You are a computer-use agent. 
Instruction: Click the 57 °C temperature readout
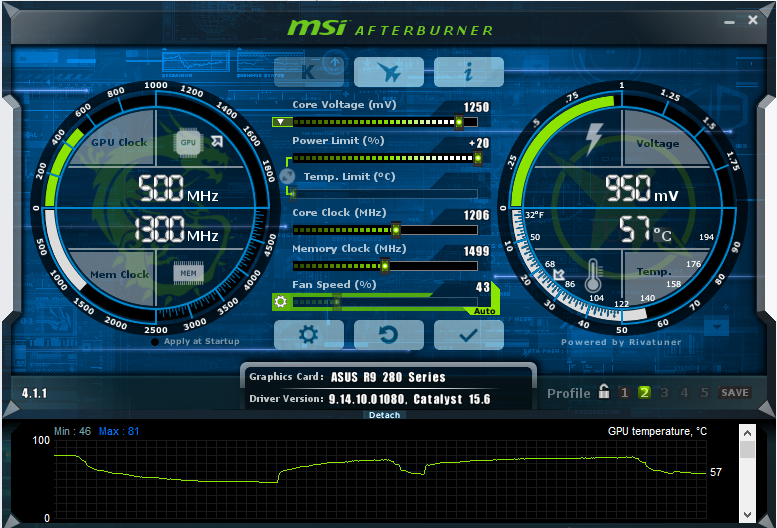coord(646,229)
